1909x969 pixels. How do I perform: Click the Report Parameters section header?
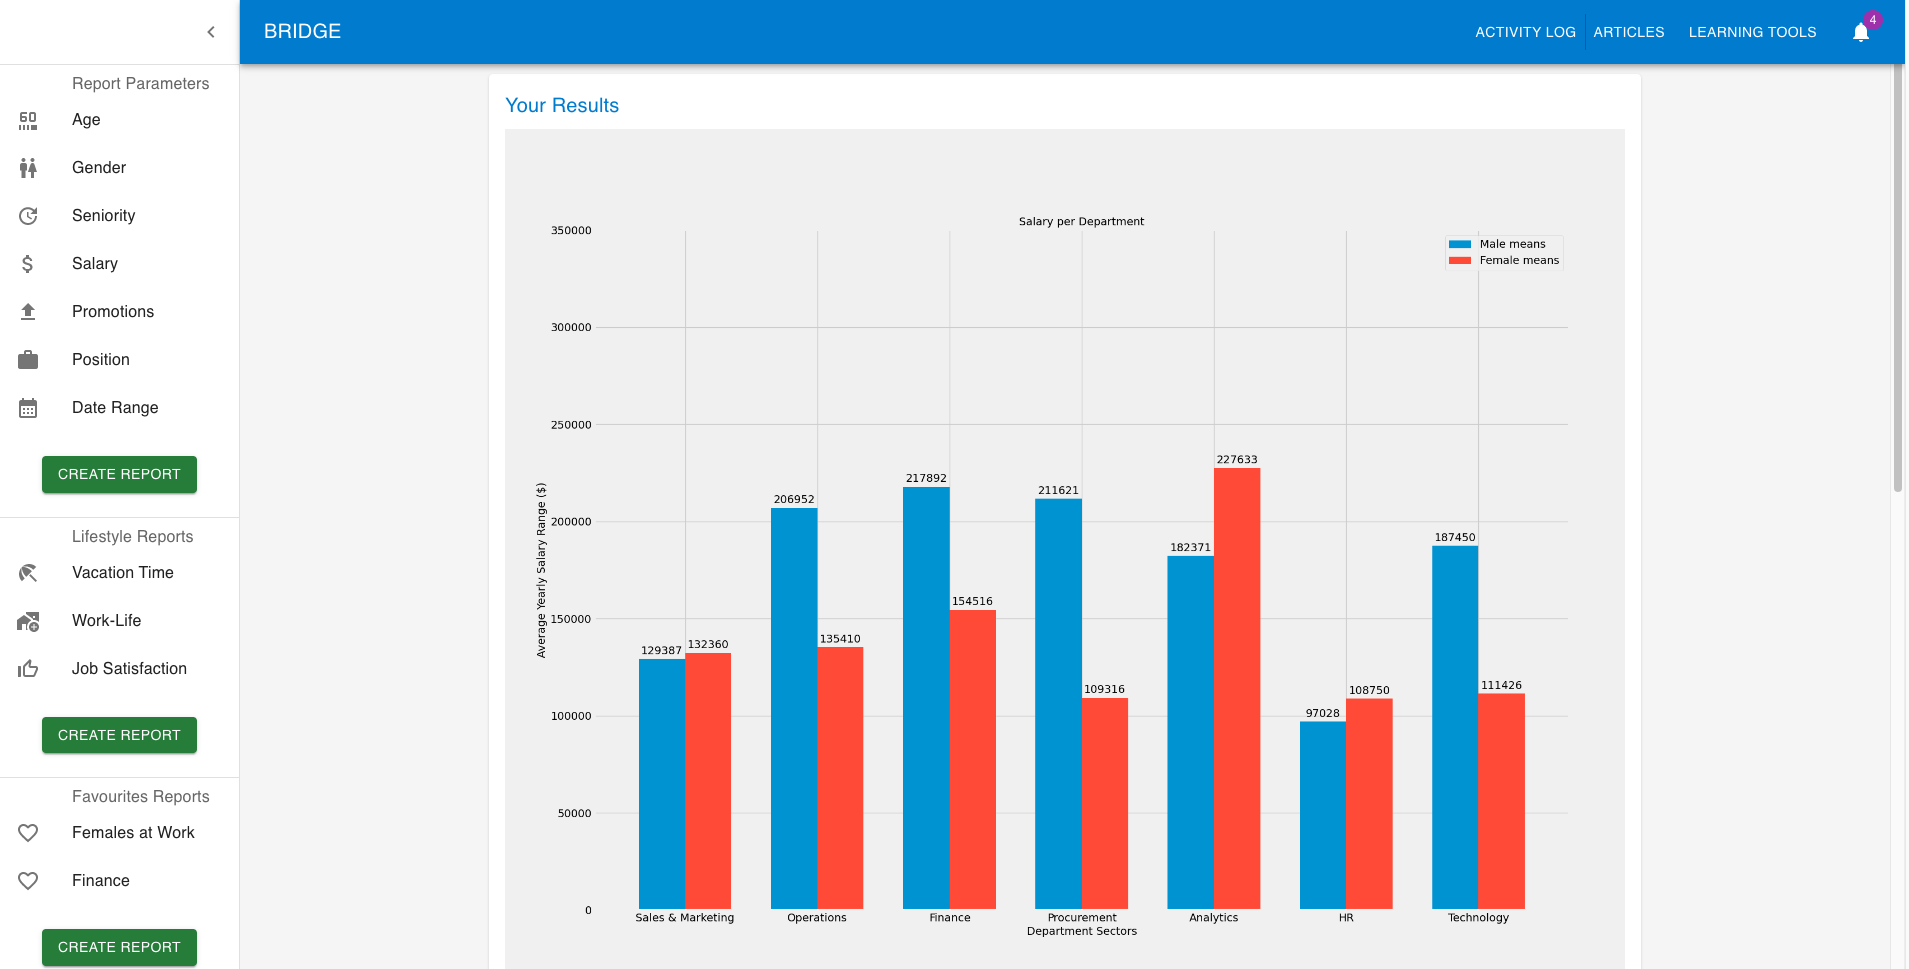(x=140, y=84)
